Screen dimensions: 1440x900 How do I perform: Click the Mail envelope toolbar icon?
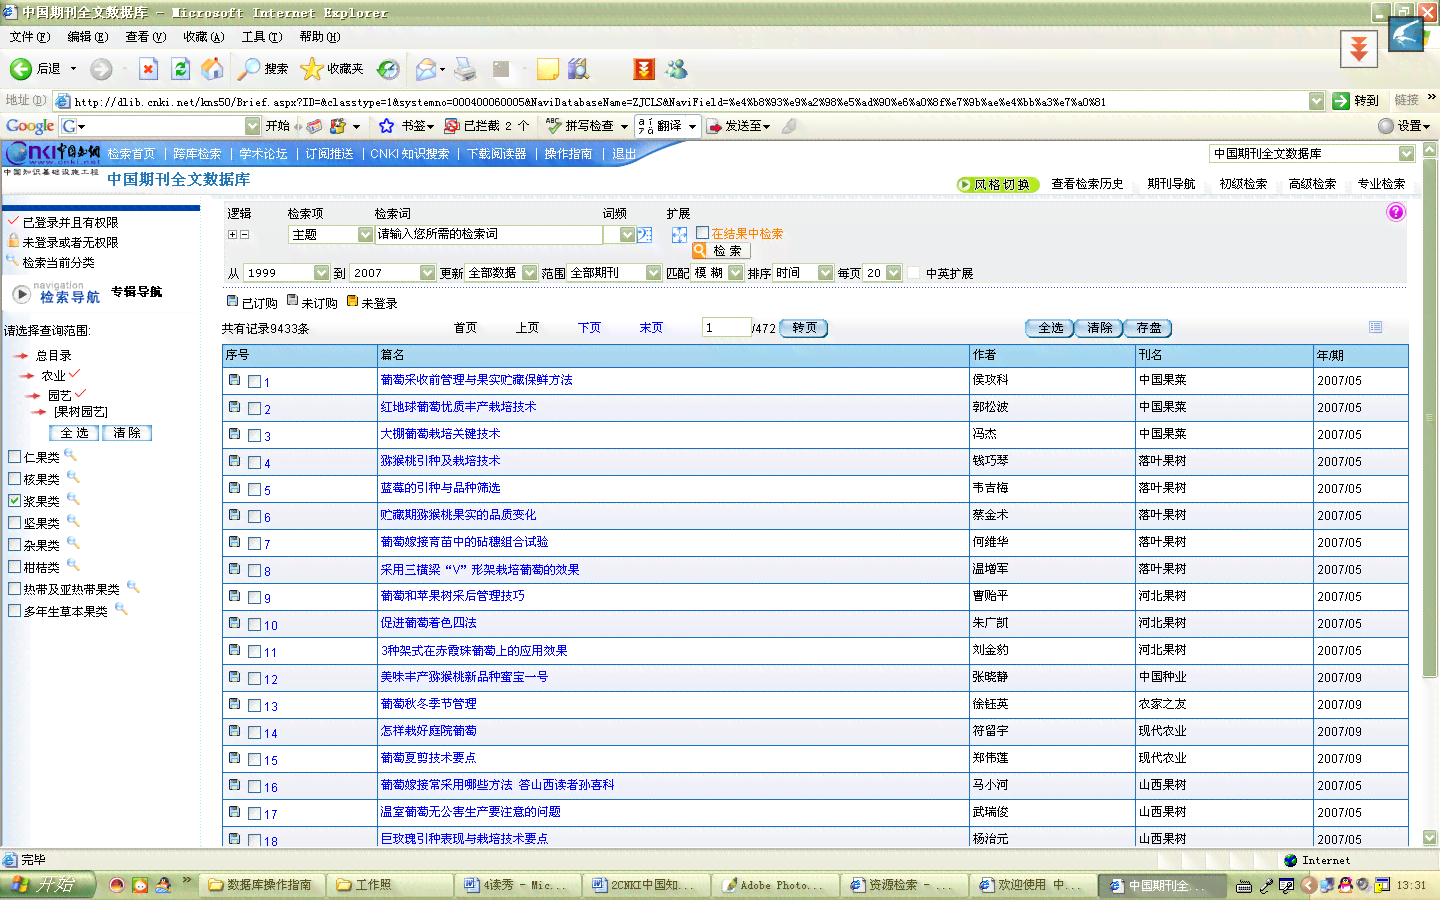[426, 69]
